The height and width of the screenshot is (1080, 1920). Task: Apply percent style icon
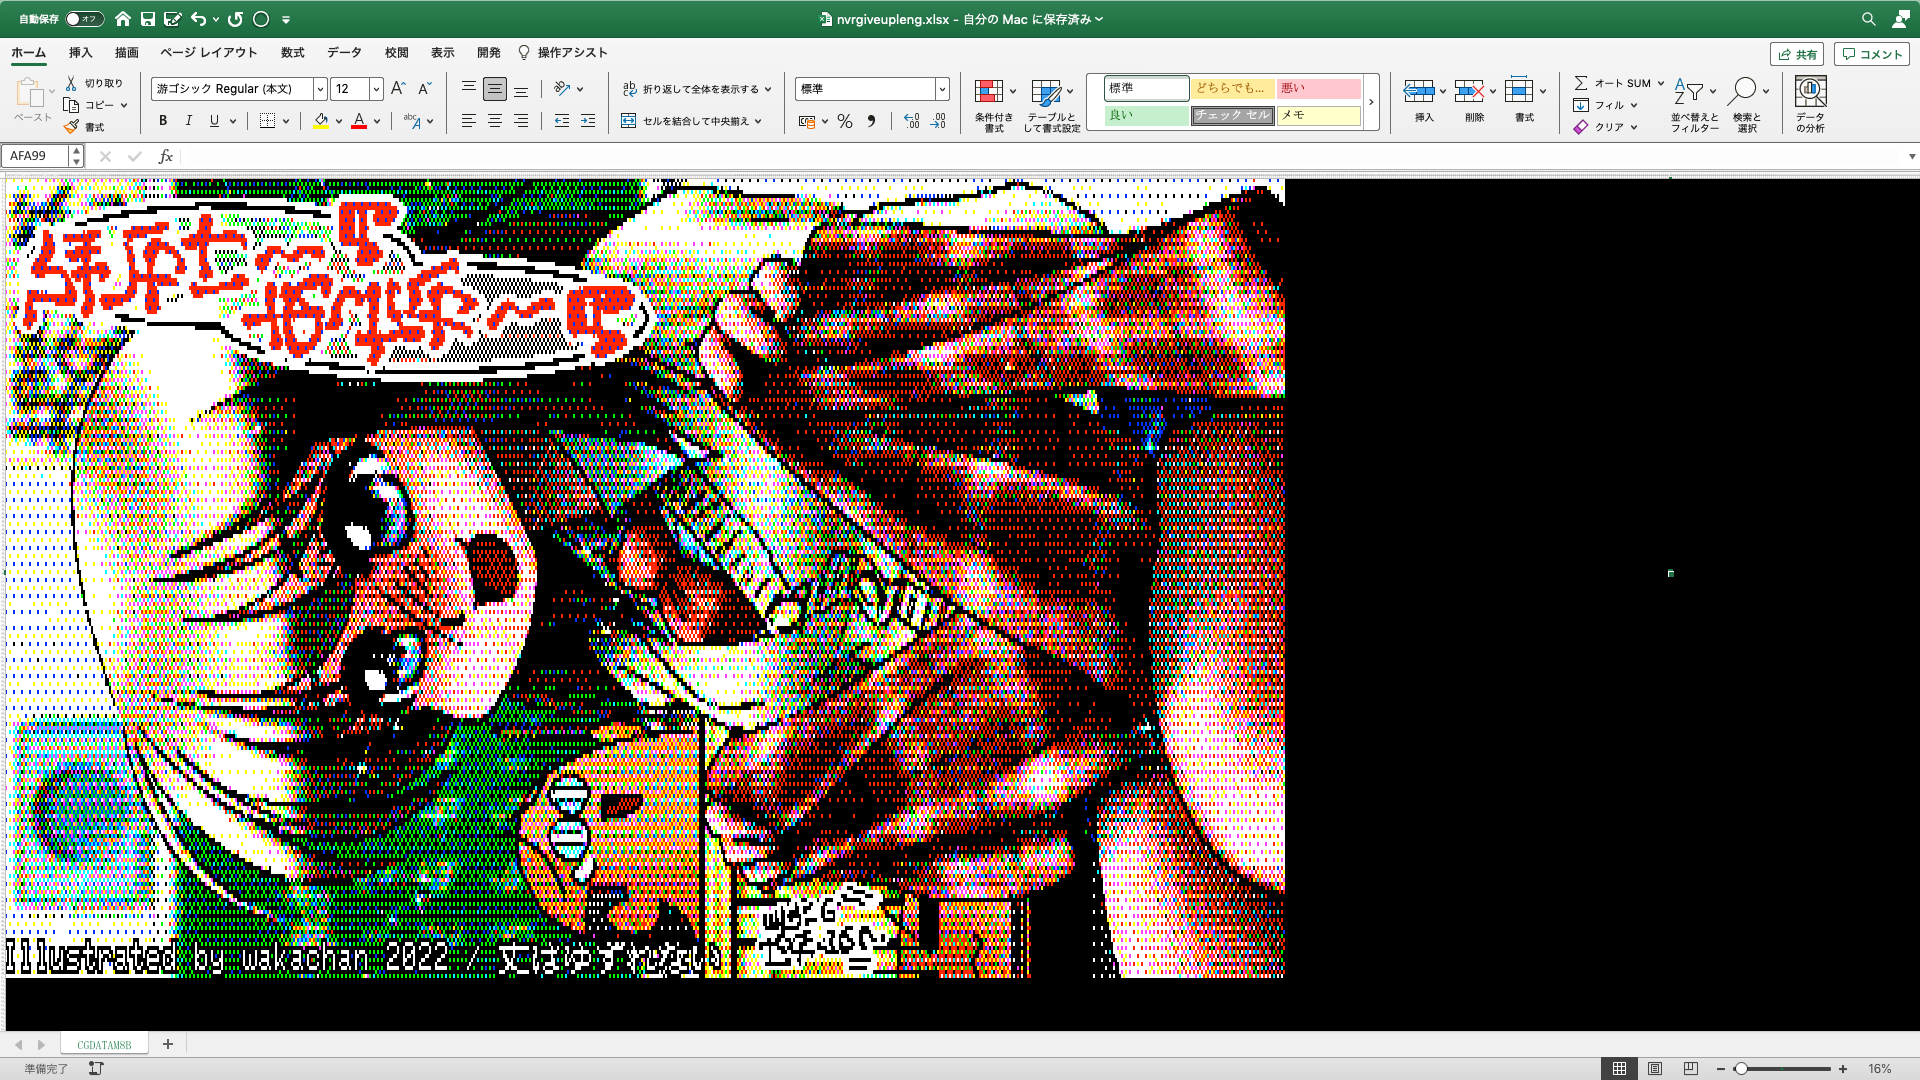click(845, 121)
